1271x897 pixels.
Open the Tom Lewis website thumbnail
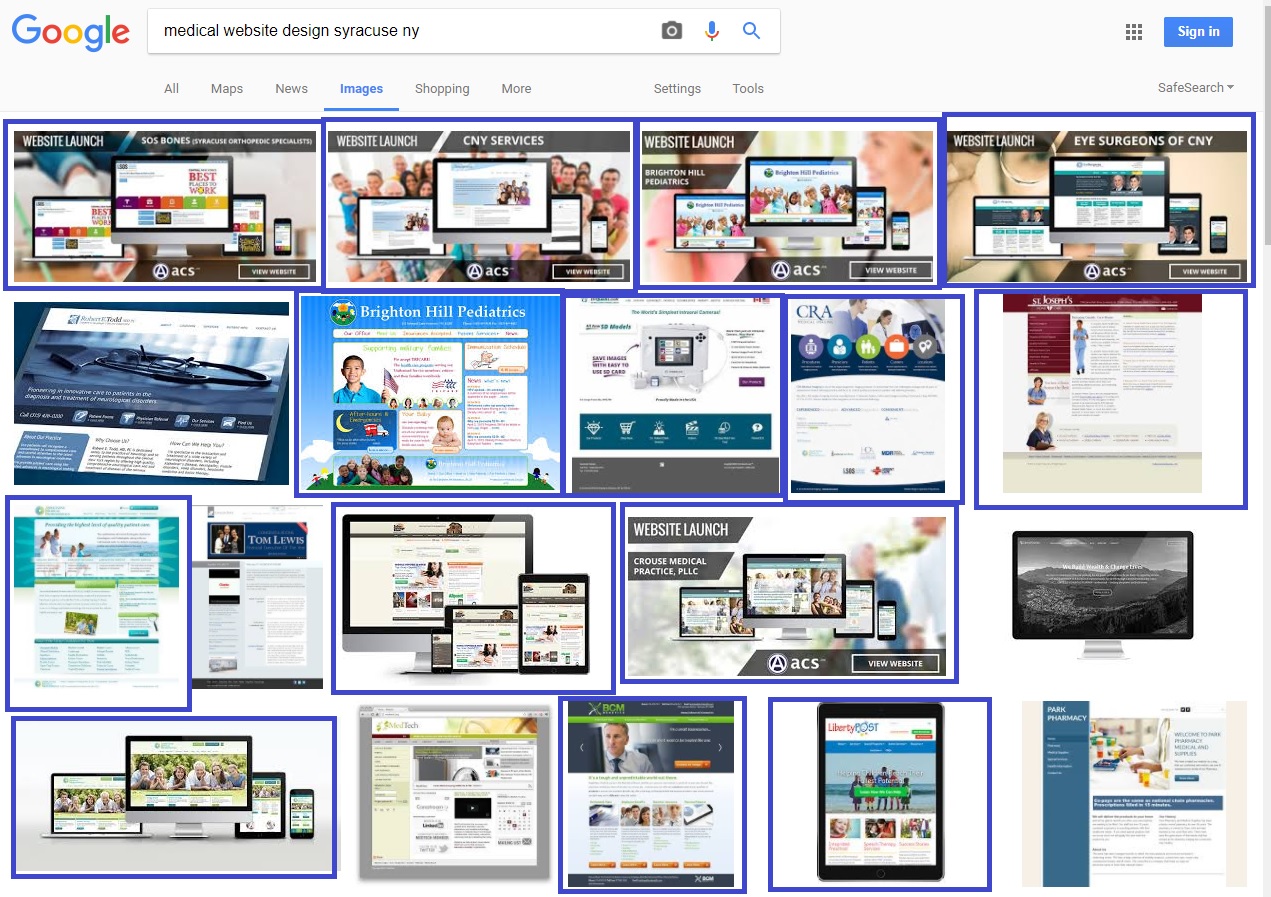tap(259, 597)
